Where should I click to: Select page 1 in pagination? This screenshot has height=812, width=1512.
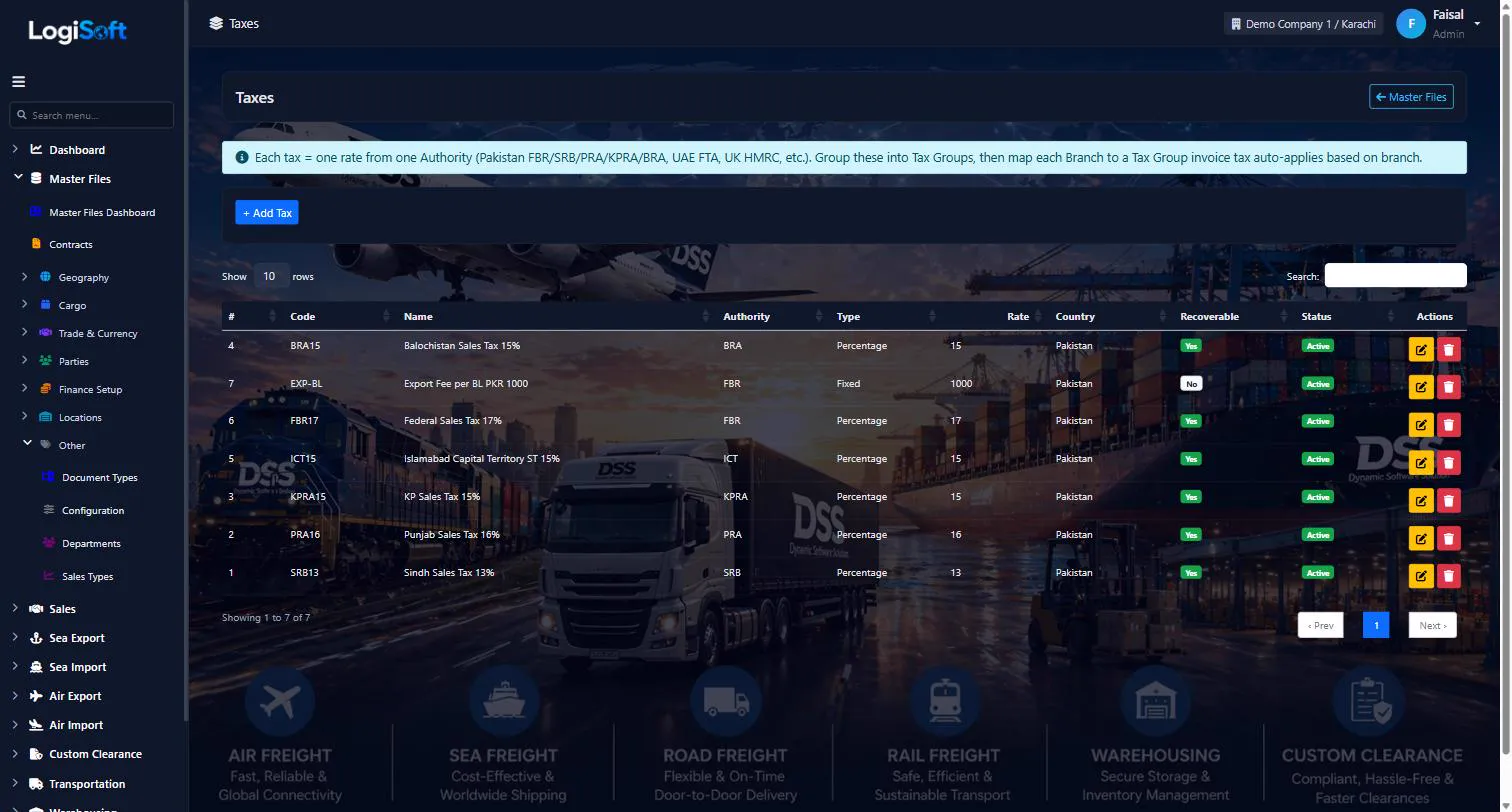1376,626
